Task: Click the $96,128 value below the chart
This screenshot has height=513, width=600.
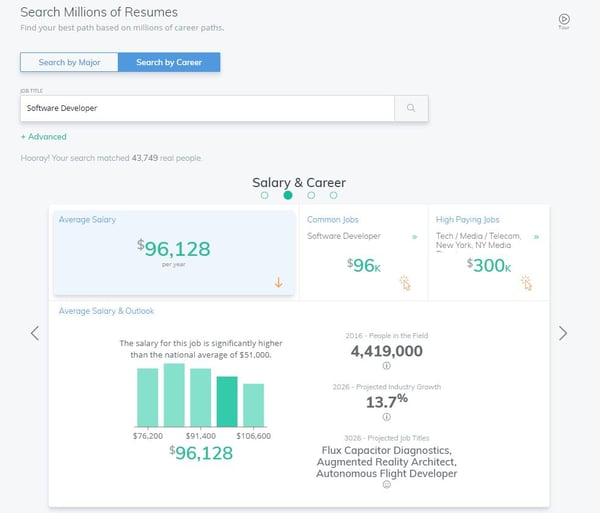Action: click(x=201, y=453)
